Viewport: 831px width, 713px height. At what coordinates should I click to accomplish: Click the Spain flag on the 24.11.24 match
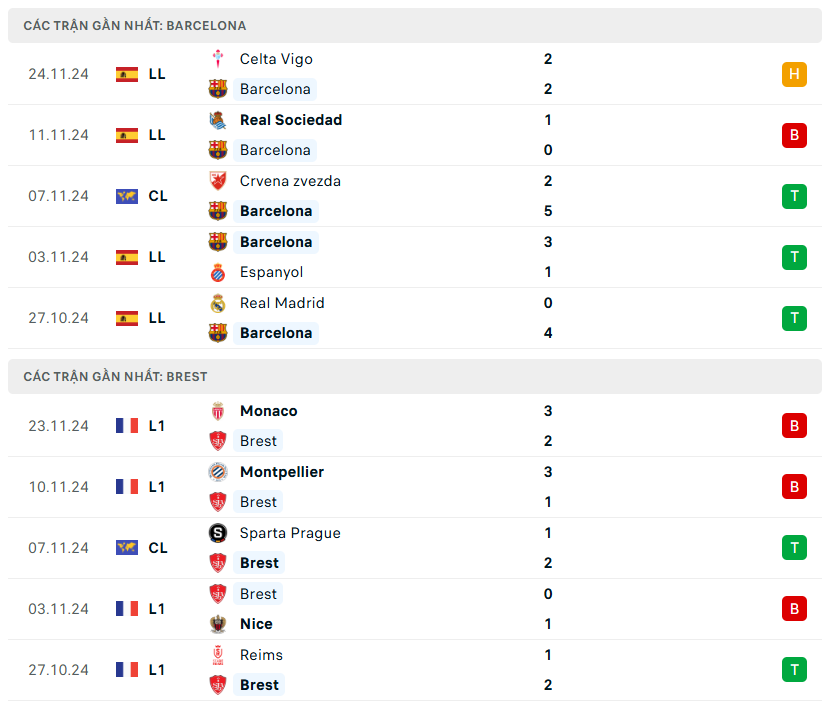coord(127,74)
